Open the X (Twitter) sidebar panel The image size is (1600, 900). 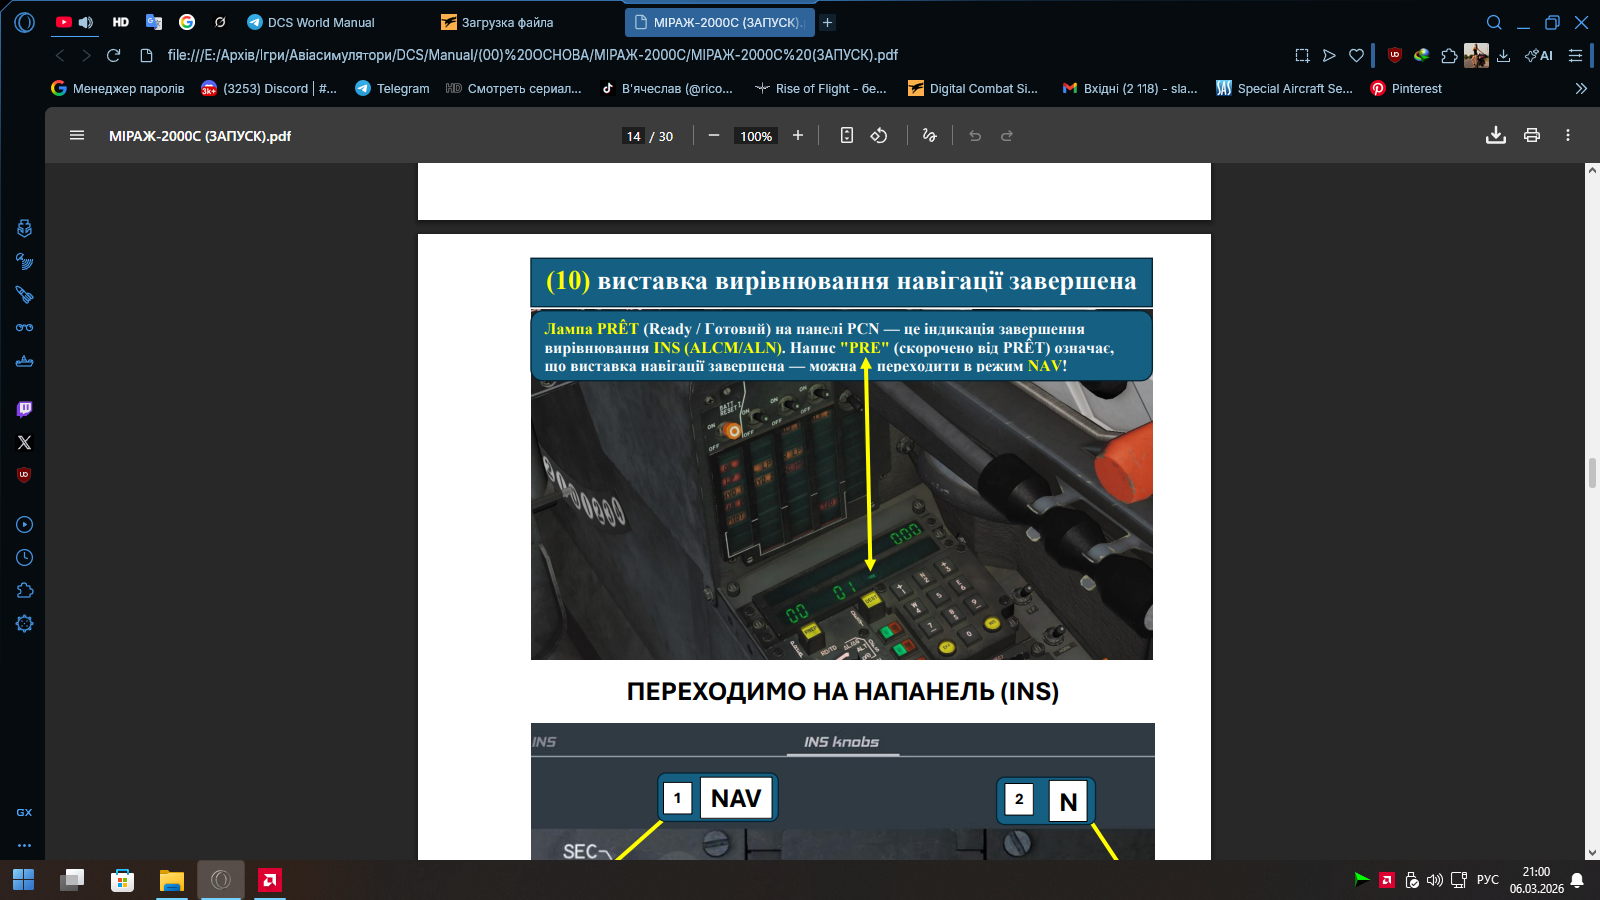[25, 442]
